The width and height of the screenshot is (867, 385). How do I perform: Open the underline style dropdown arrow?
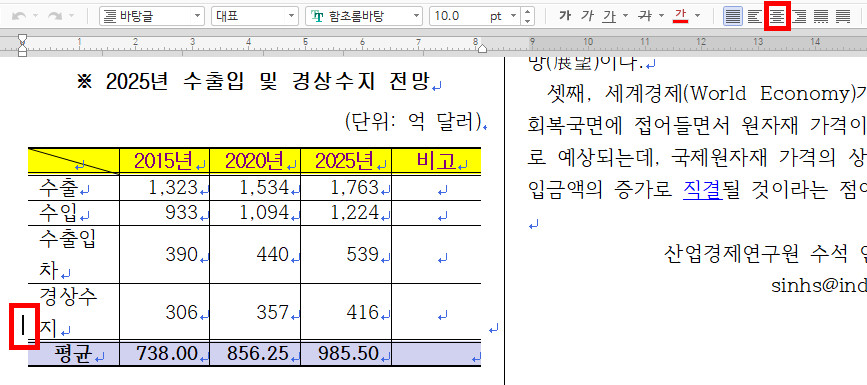point(625,16)
